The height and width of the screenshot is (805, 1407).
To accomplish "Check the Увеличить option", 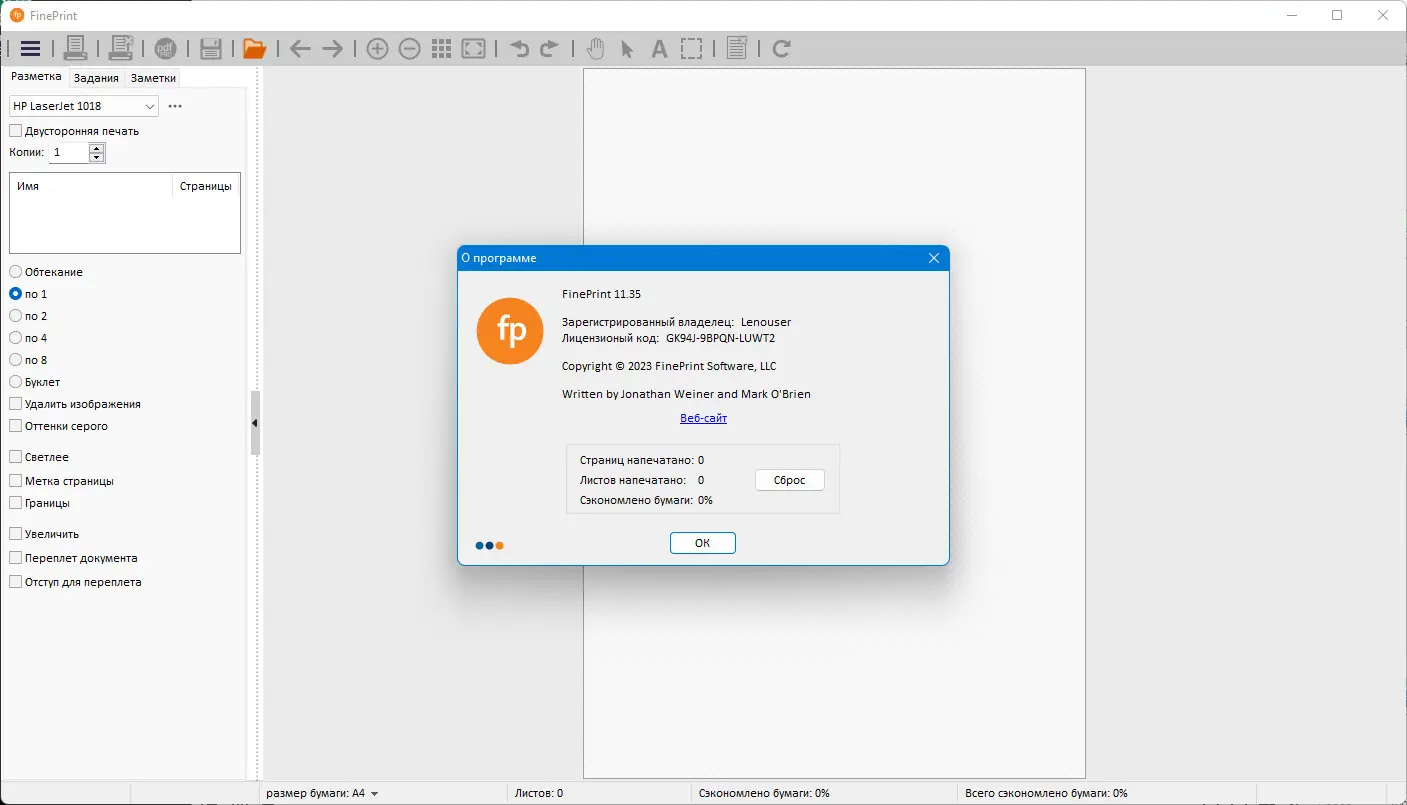I will coord(16,534).
